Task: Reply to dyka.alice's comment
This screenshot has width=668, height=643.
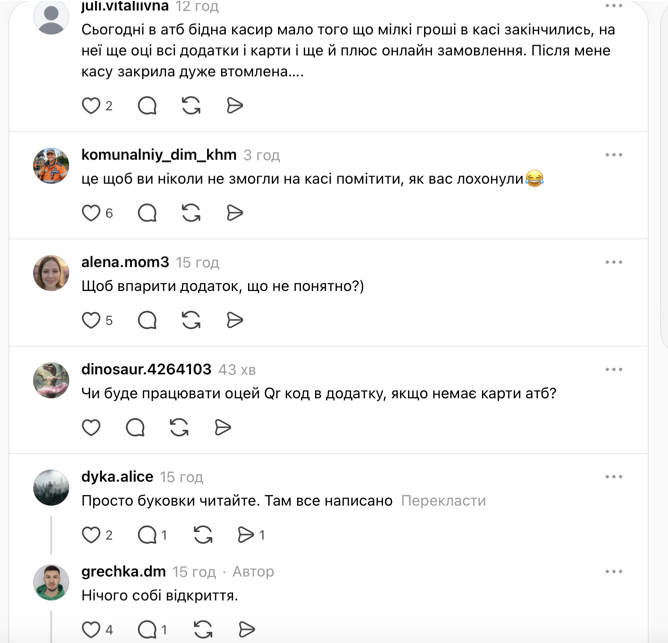Action: [147, 535]
